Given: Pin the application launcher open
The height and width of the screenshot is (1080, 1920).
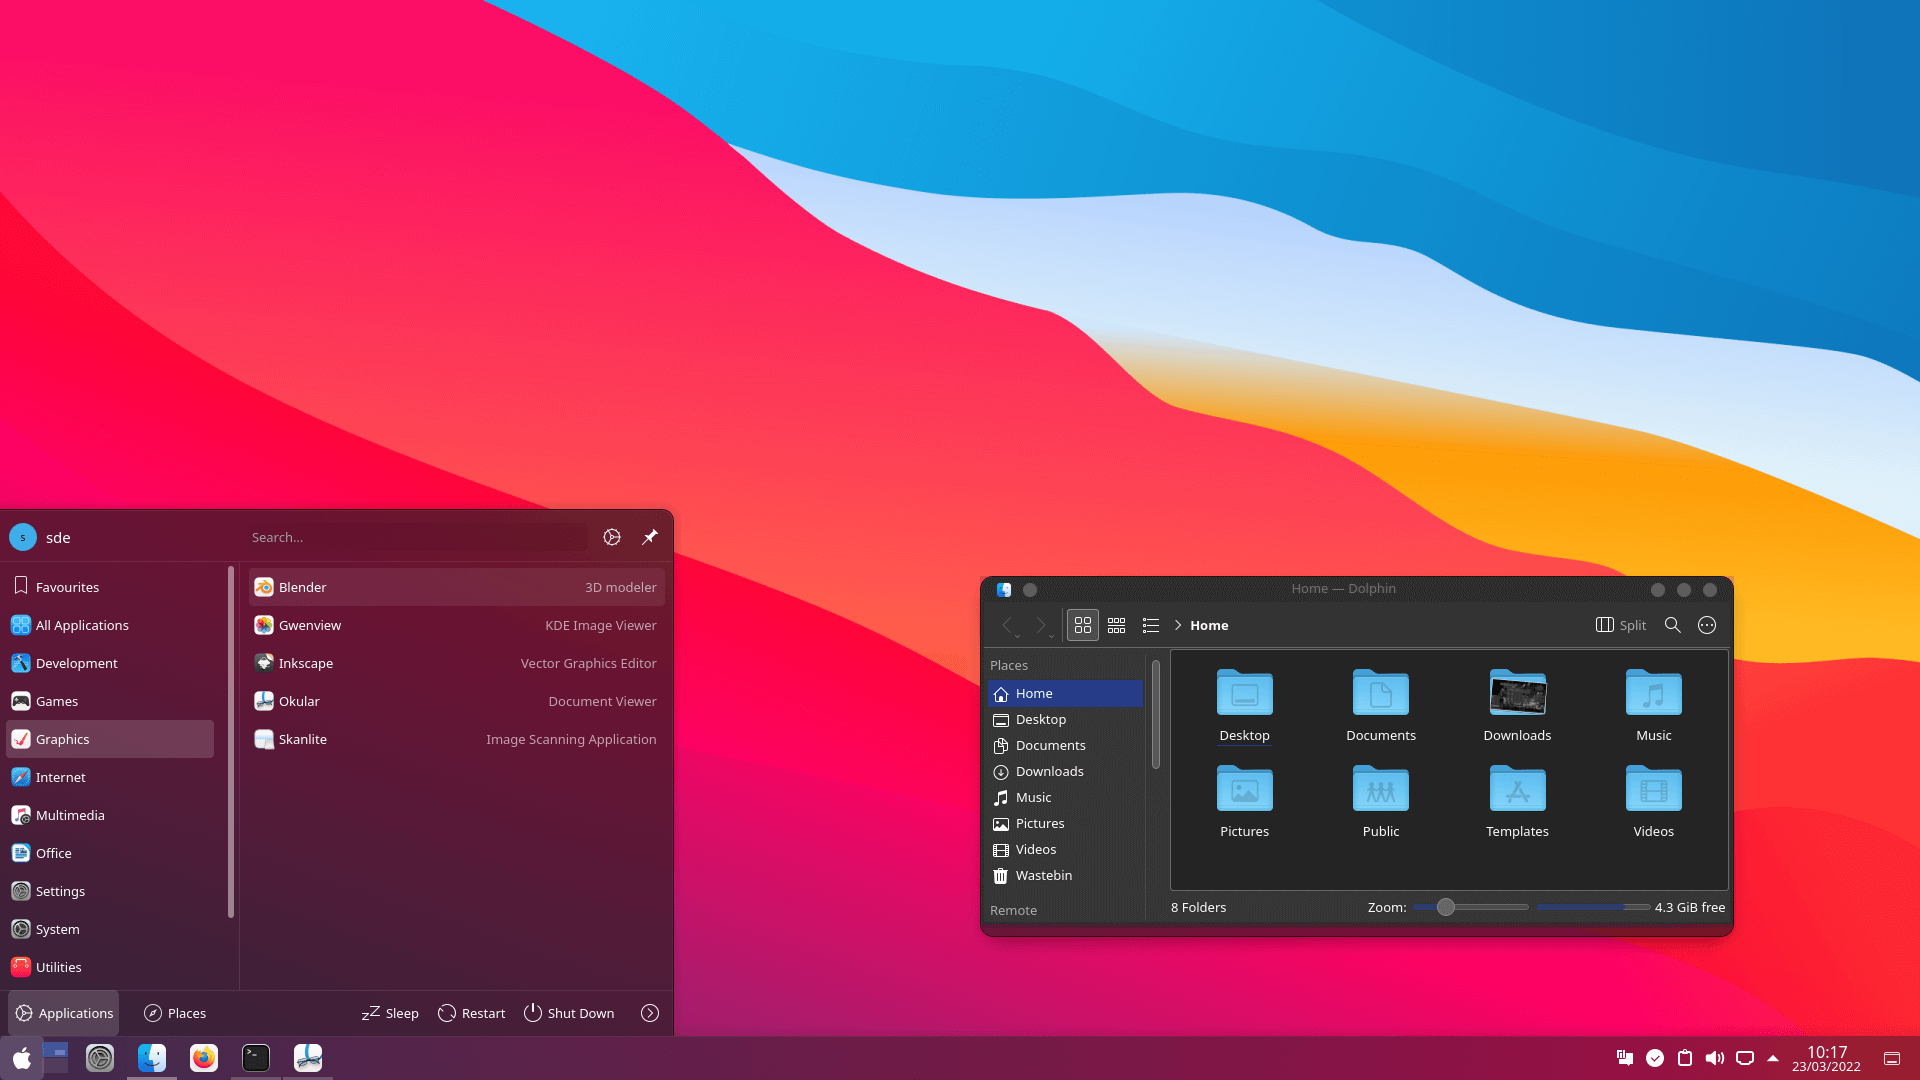Looking at the screenshot, I should (x=649, y=537).
